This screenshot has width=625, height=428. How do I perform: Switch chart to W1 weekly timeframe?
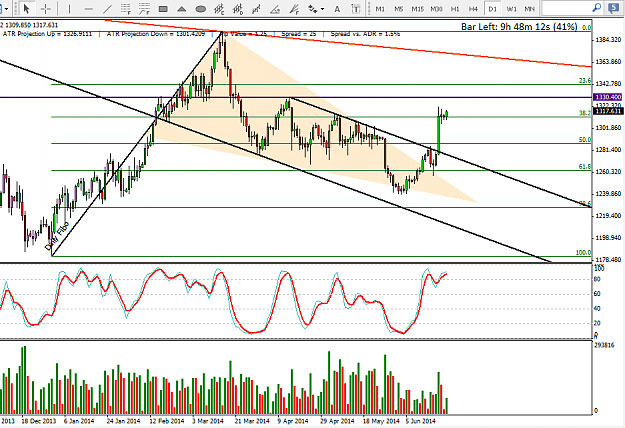point(511,8)
